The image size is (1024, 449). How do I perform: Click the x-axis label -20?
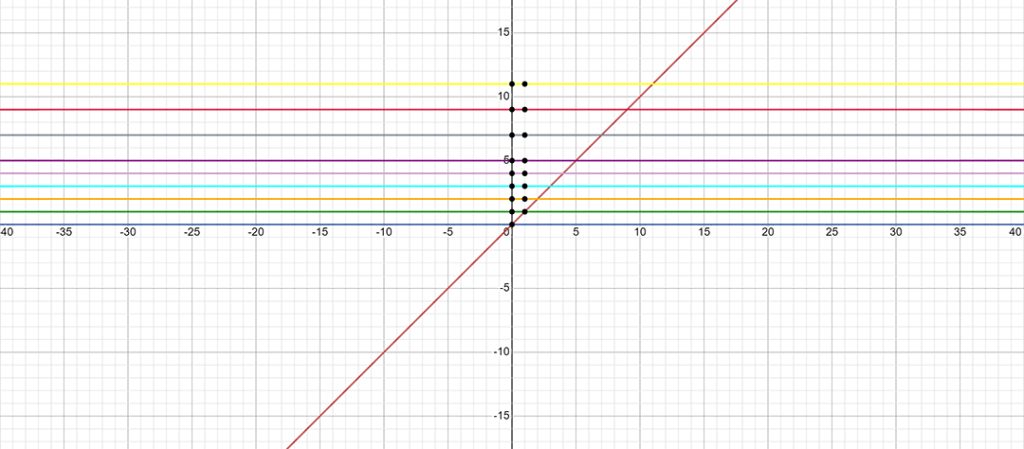pyautogui.click(x=255, y=232)
